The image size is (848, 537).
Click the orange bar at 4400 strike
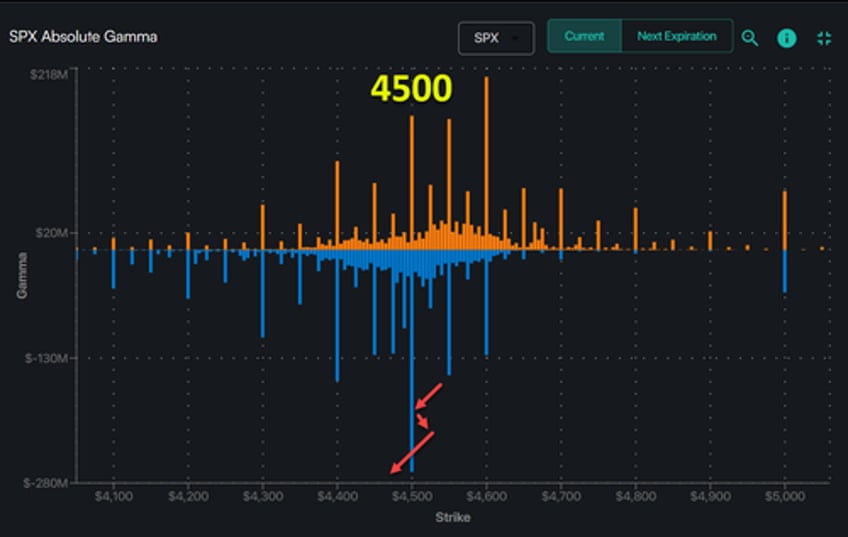tap(337, 205)
